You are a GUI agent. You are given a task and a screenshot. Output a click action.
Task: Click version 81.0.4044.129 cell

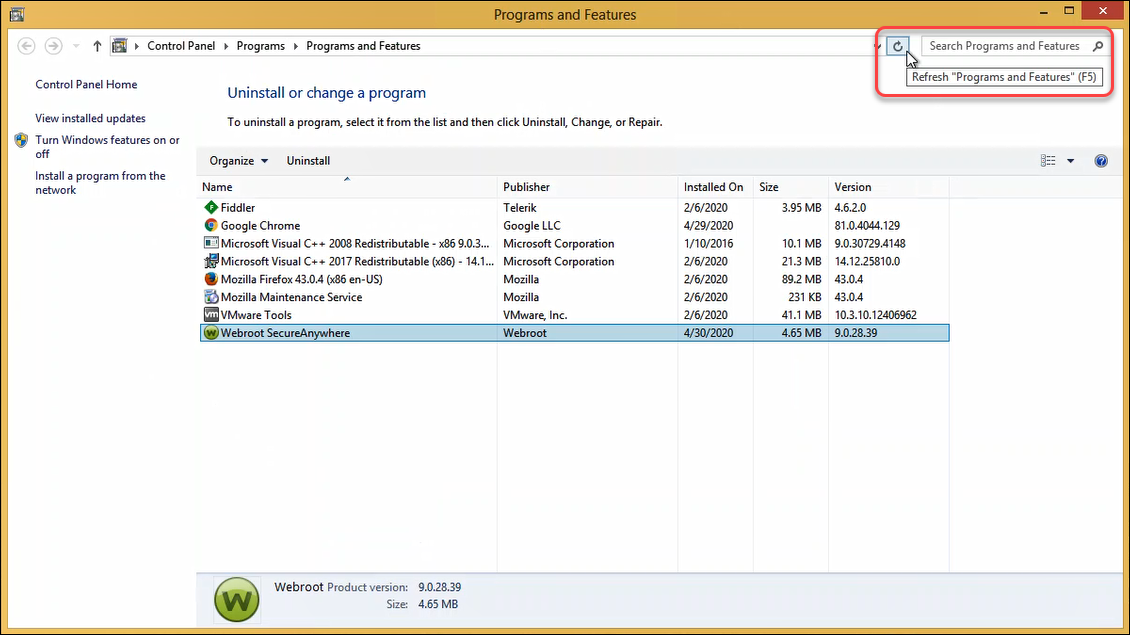pos(867,226)
